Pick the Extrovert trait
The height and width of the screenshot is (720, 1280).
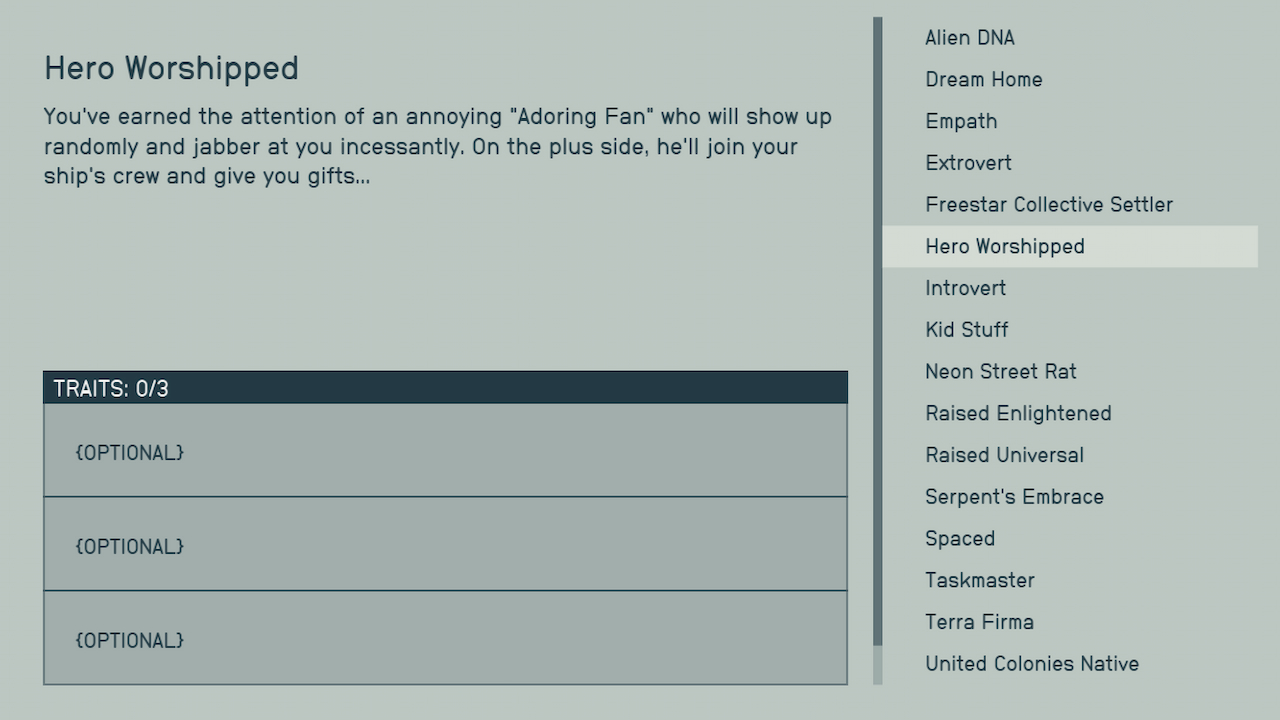967,163
